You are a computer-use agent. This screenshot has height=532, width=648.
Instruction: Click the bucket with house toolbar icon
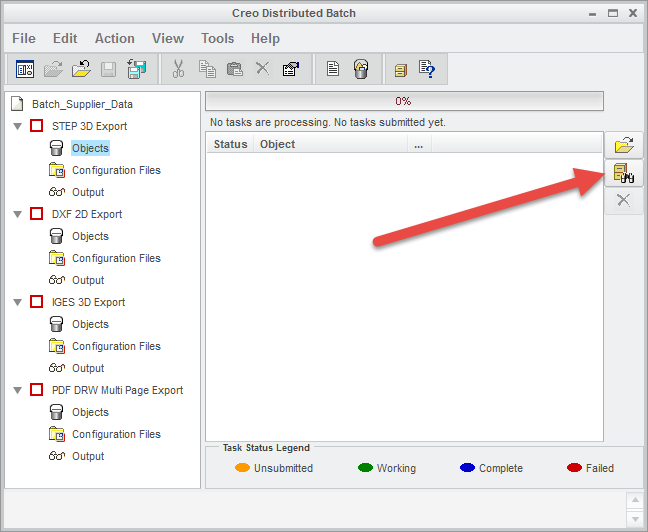click(x=361, y=69)
